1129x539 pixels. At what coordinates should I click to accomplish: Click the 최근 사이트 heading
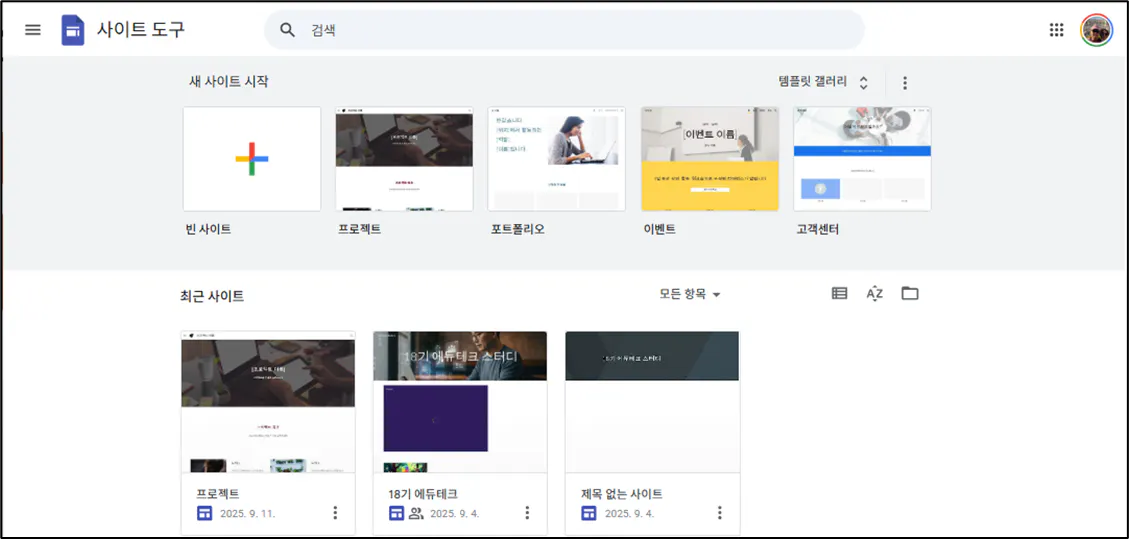point(212,296)
